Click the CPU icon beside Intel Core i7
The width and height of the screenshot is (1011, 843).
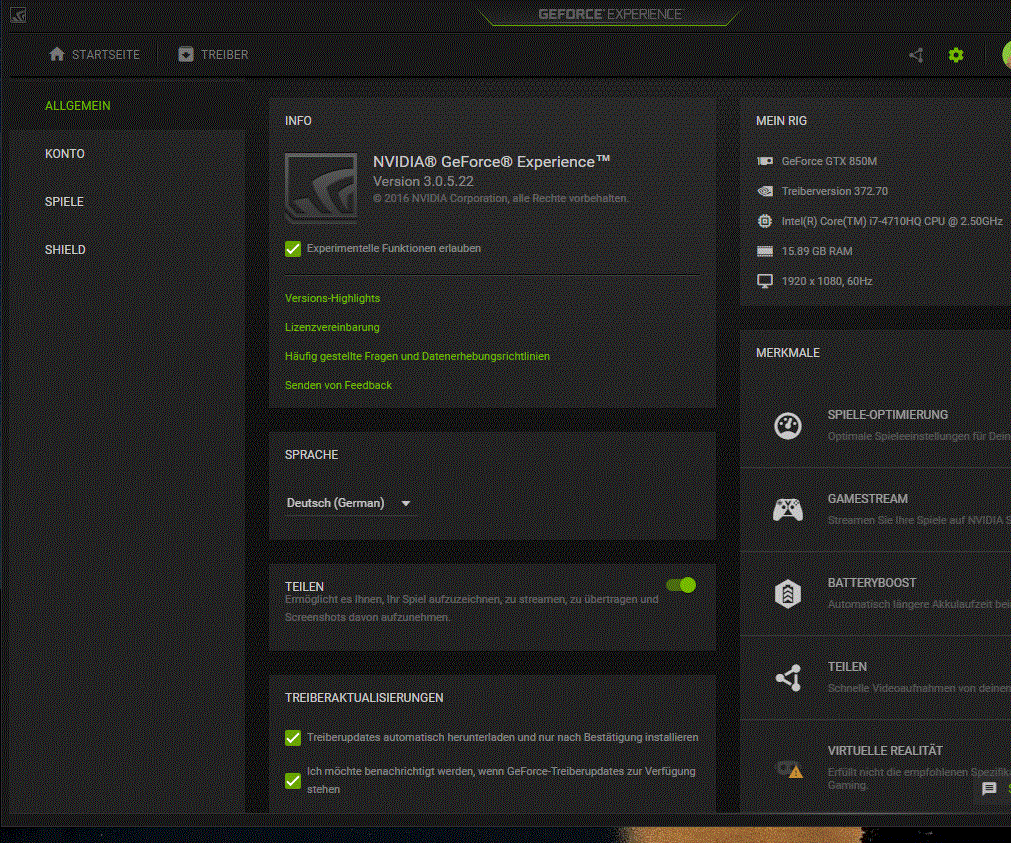coord(765,221)
